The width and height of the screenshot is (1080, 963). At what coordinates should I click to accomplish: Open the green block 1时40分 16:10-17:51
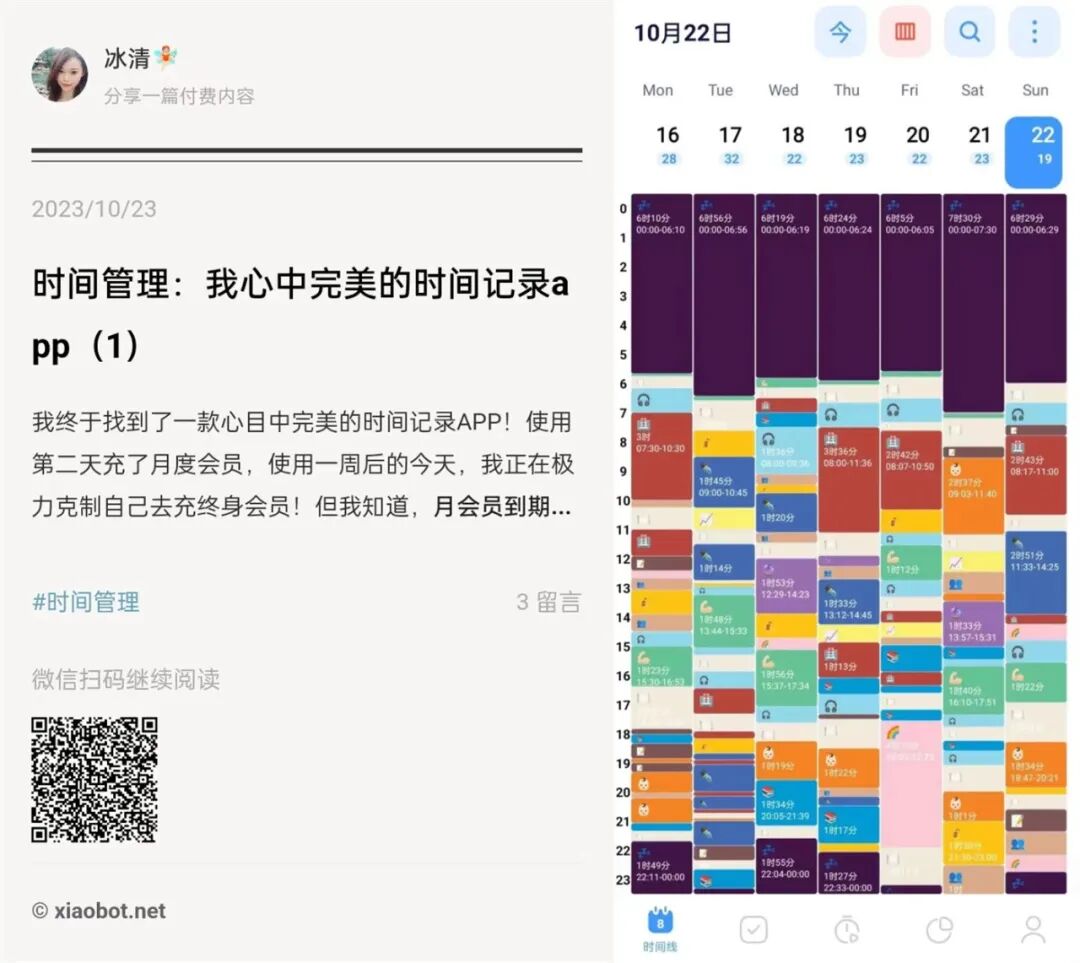(973, 690)
